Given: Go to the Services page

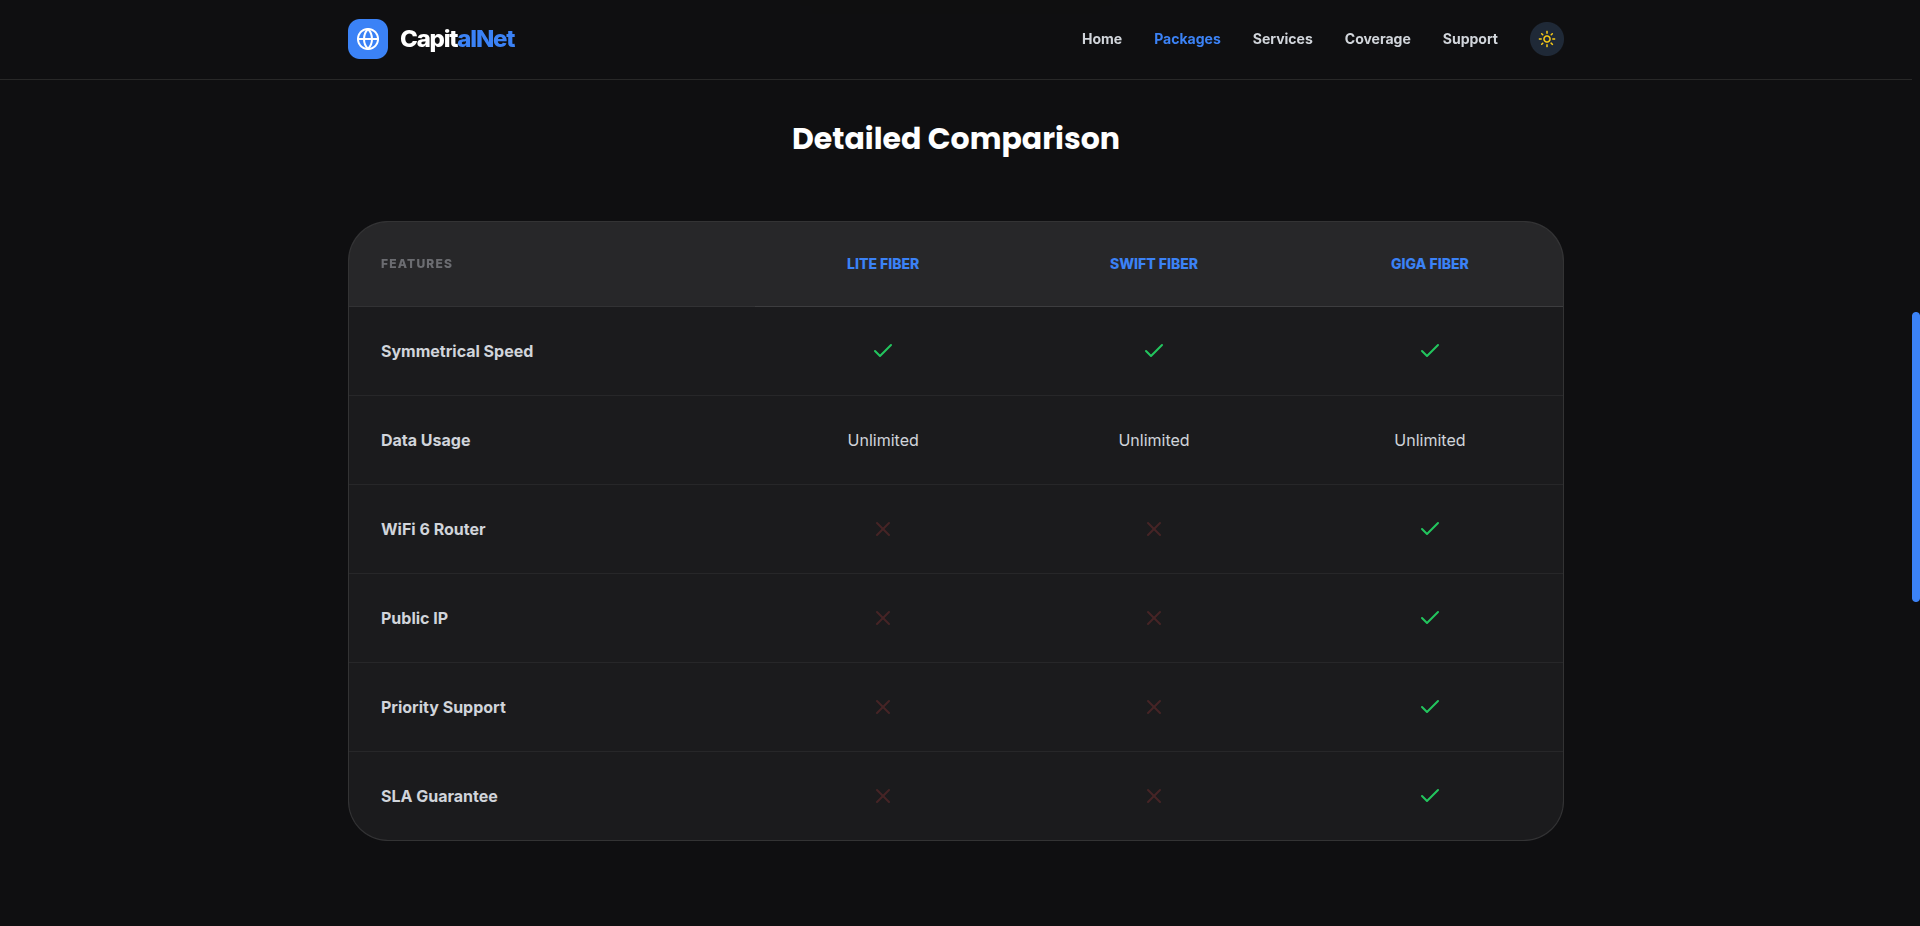Looking at the screenshot, I should coord(1282,39).
